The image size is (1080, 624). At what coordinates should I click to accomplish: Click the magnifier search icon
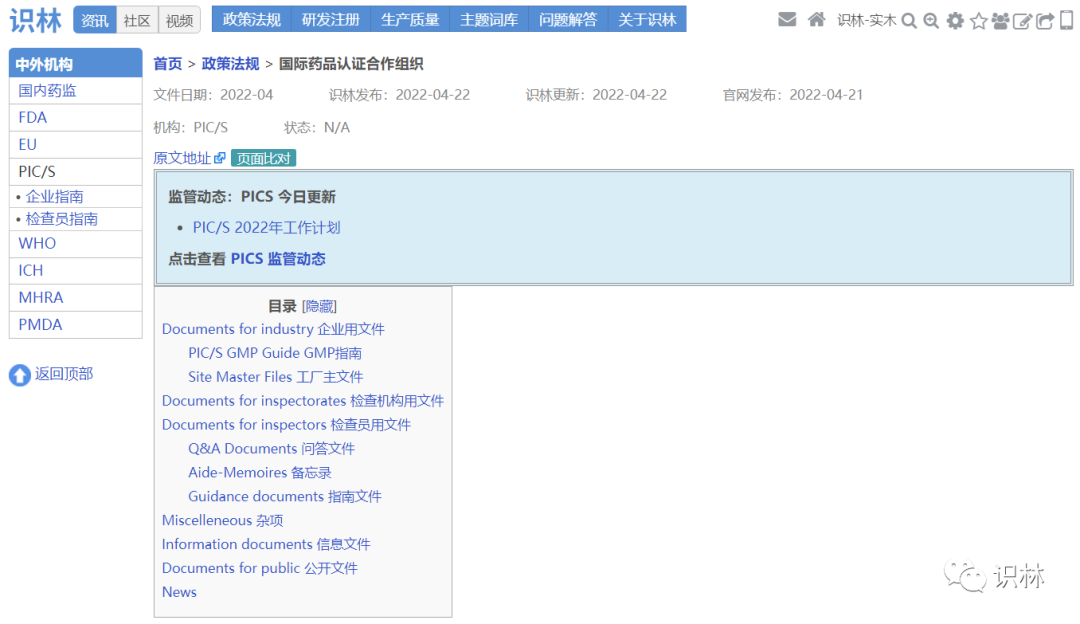pyautogui.click(x=909, y=21)
